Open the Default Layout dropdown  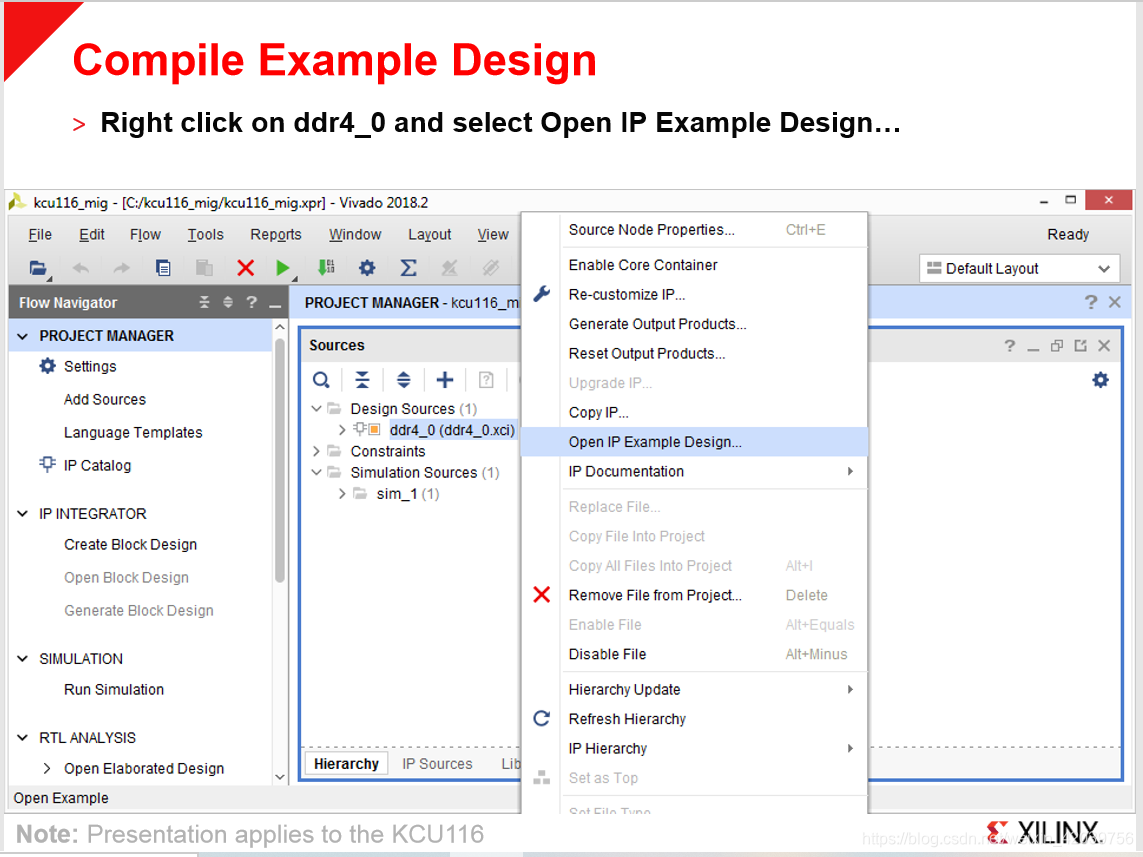click(1019, 268)
